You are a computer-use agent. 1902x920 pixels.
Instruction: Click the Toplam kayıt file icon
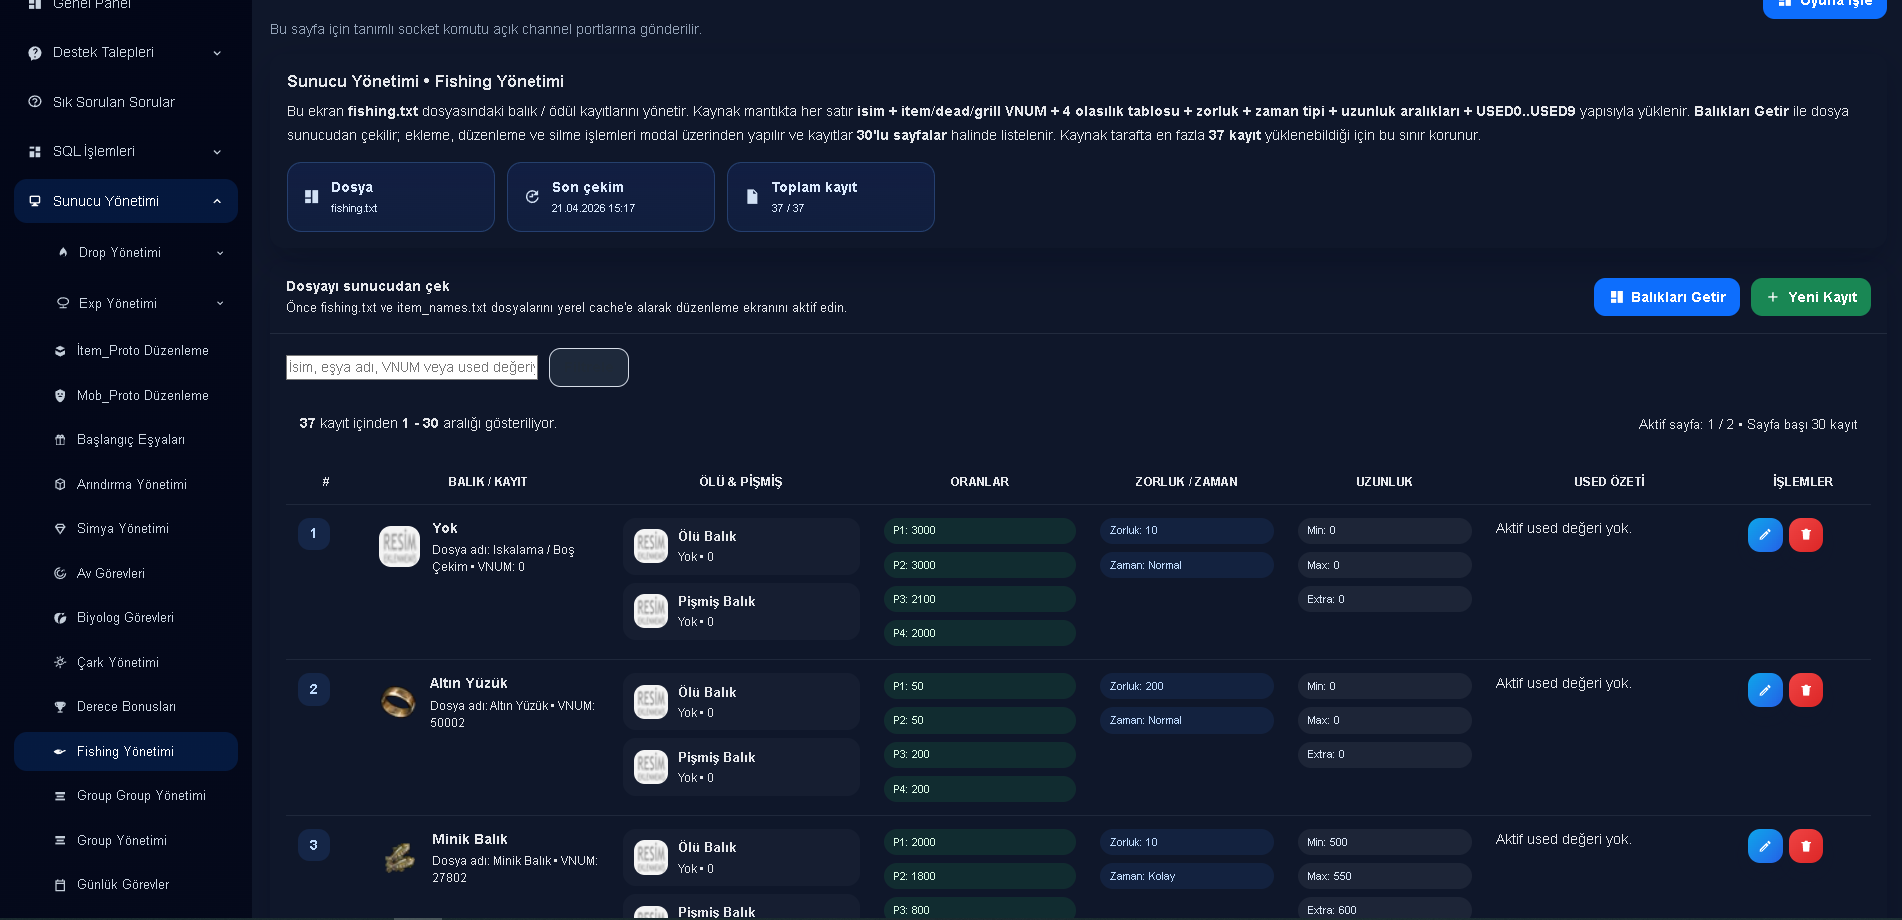click(752, 197)
